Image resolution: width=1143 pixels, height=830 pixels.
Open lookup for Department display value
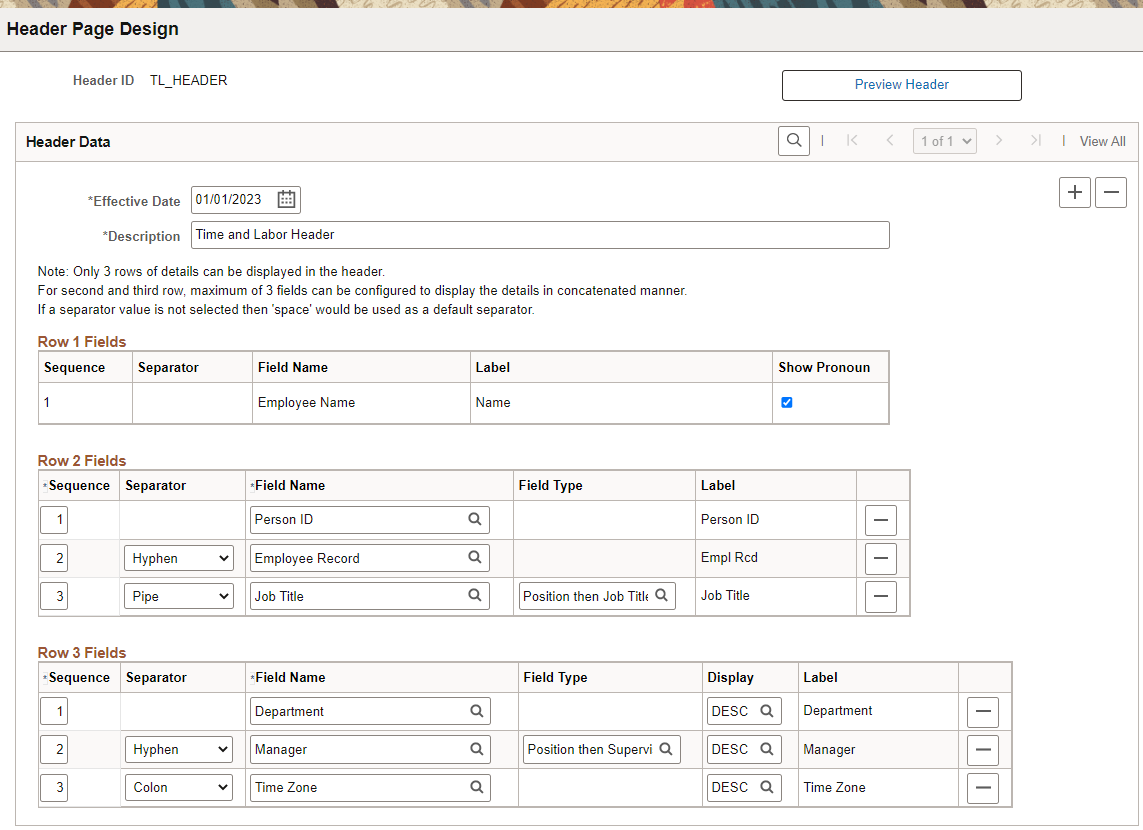767,712
